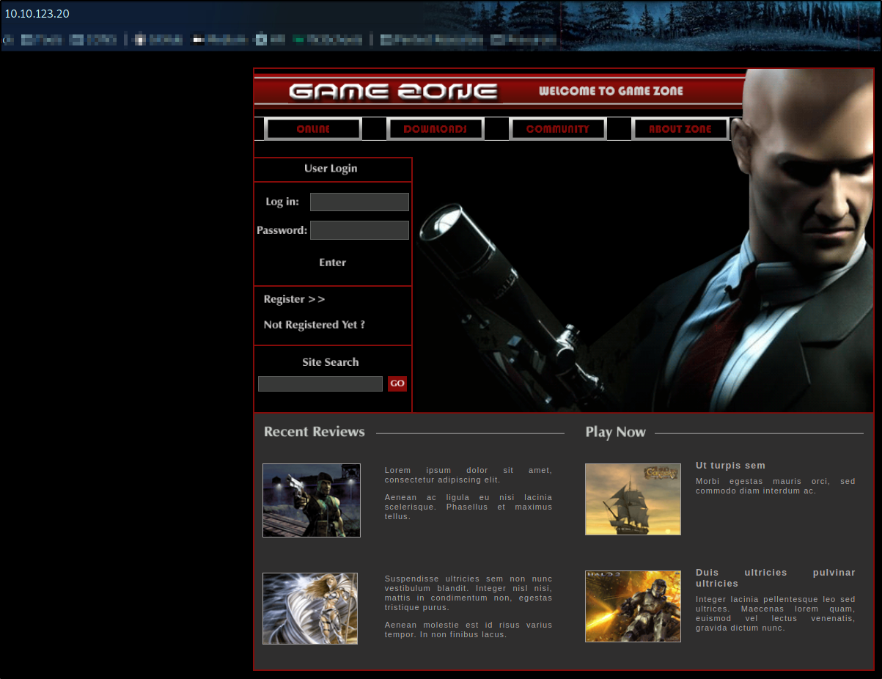Click the 'Aenean ac ligula eu nisi' paragraph
This screenshot has height=679, width=882.
[x=468, y=507]
